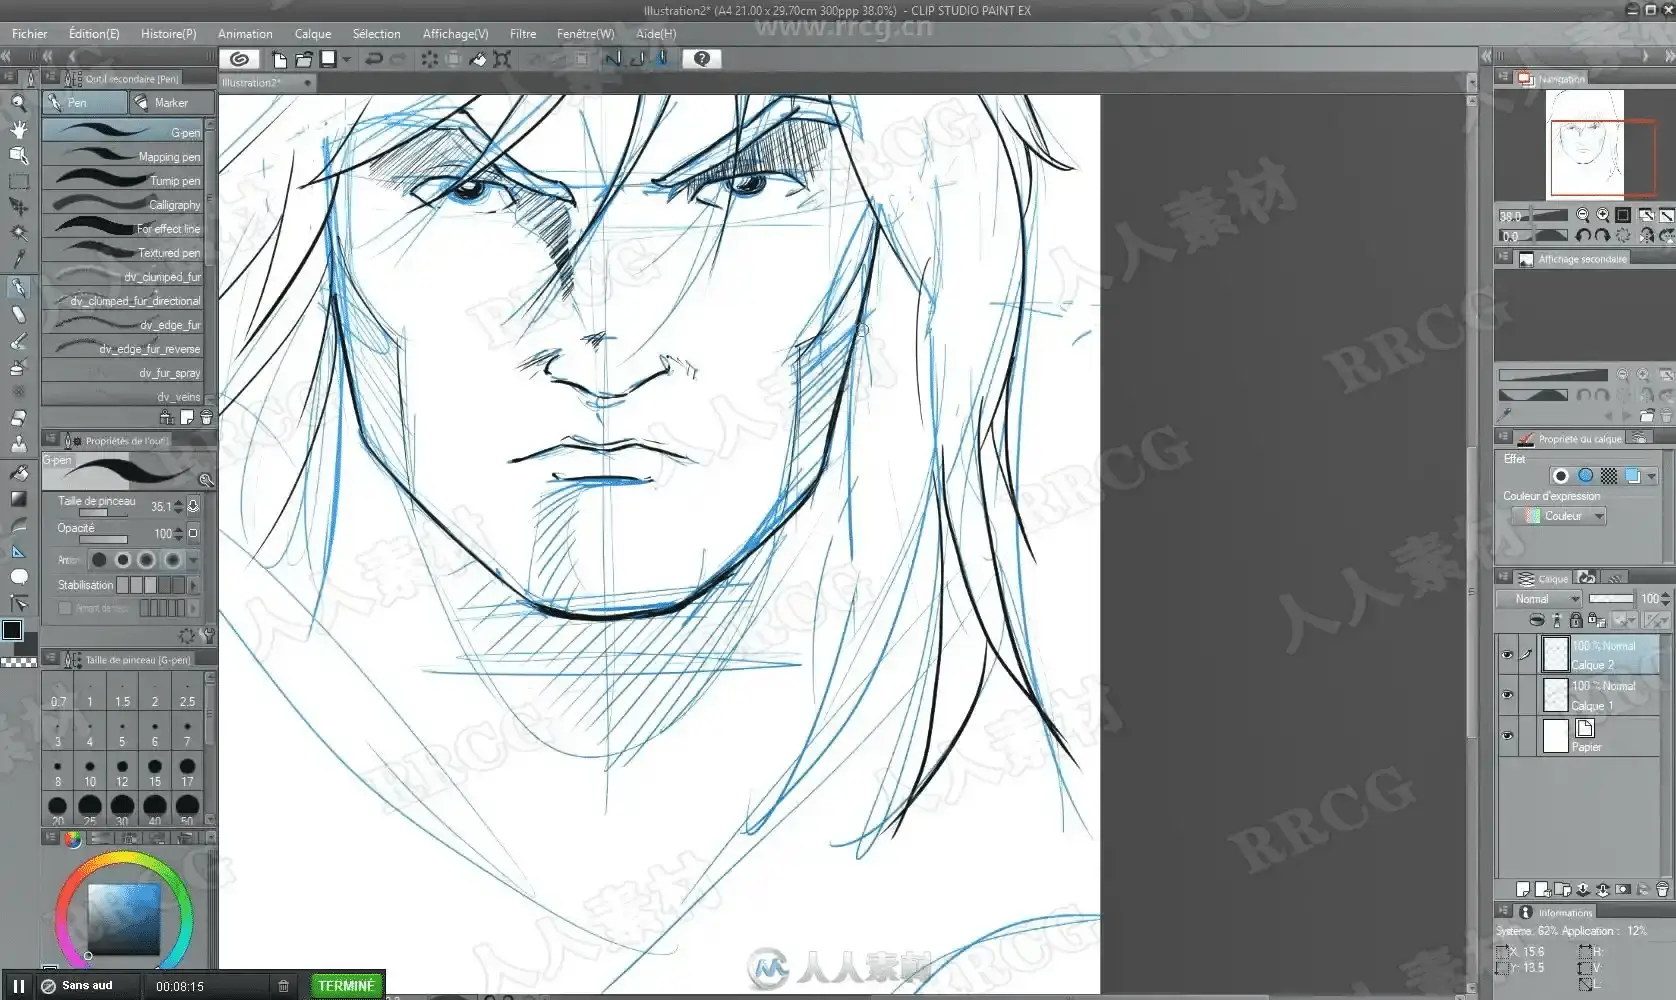
Task: Select the Balloon text tool in the toolbox
Action: pos(18,577)
